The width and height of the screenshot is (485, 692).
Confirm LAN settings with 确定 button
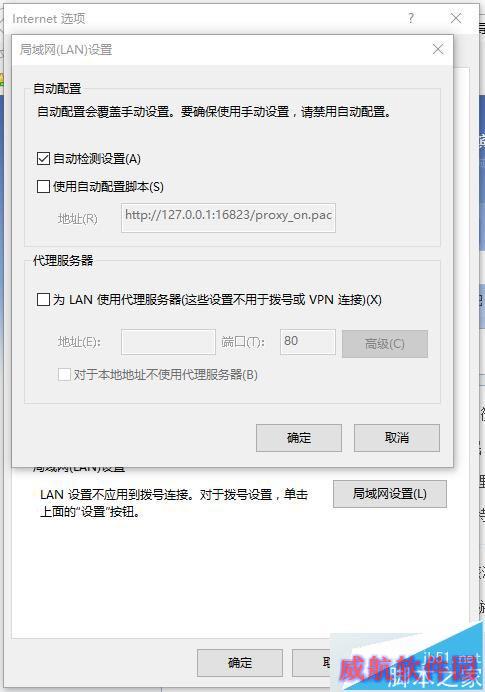pyautogui.click(x=299, y=438)
